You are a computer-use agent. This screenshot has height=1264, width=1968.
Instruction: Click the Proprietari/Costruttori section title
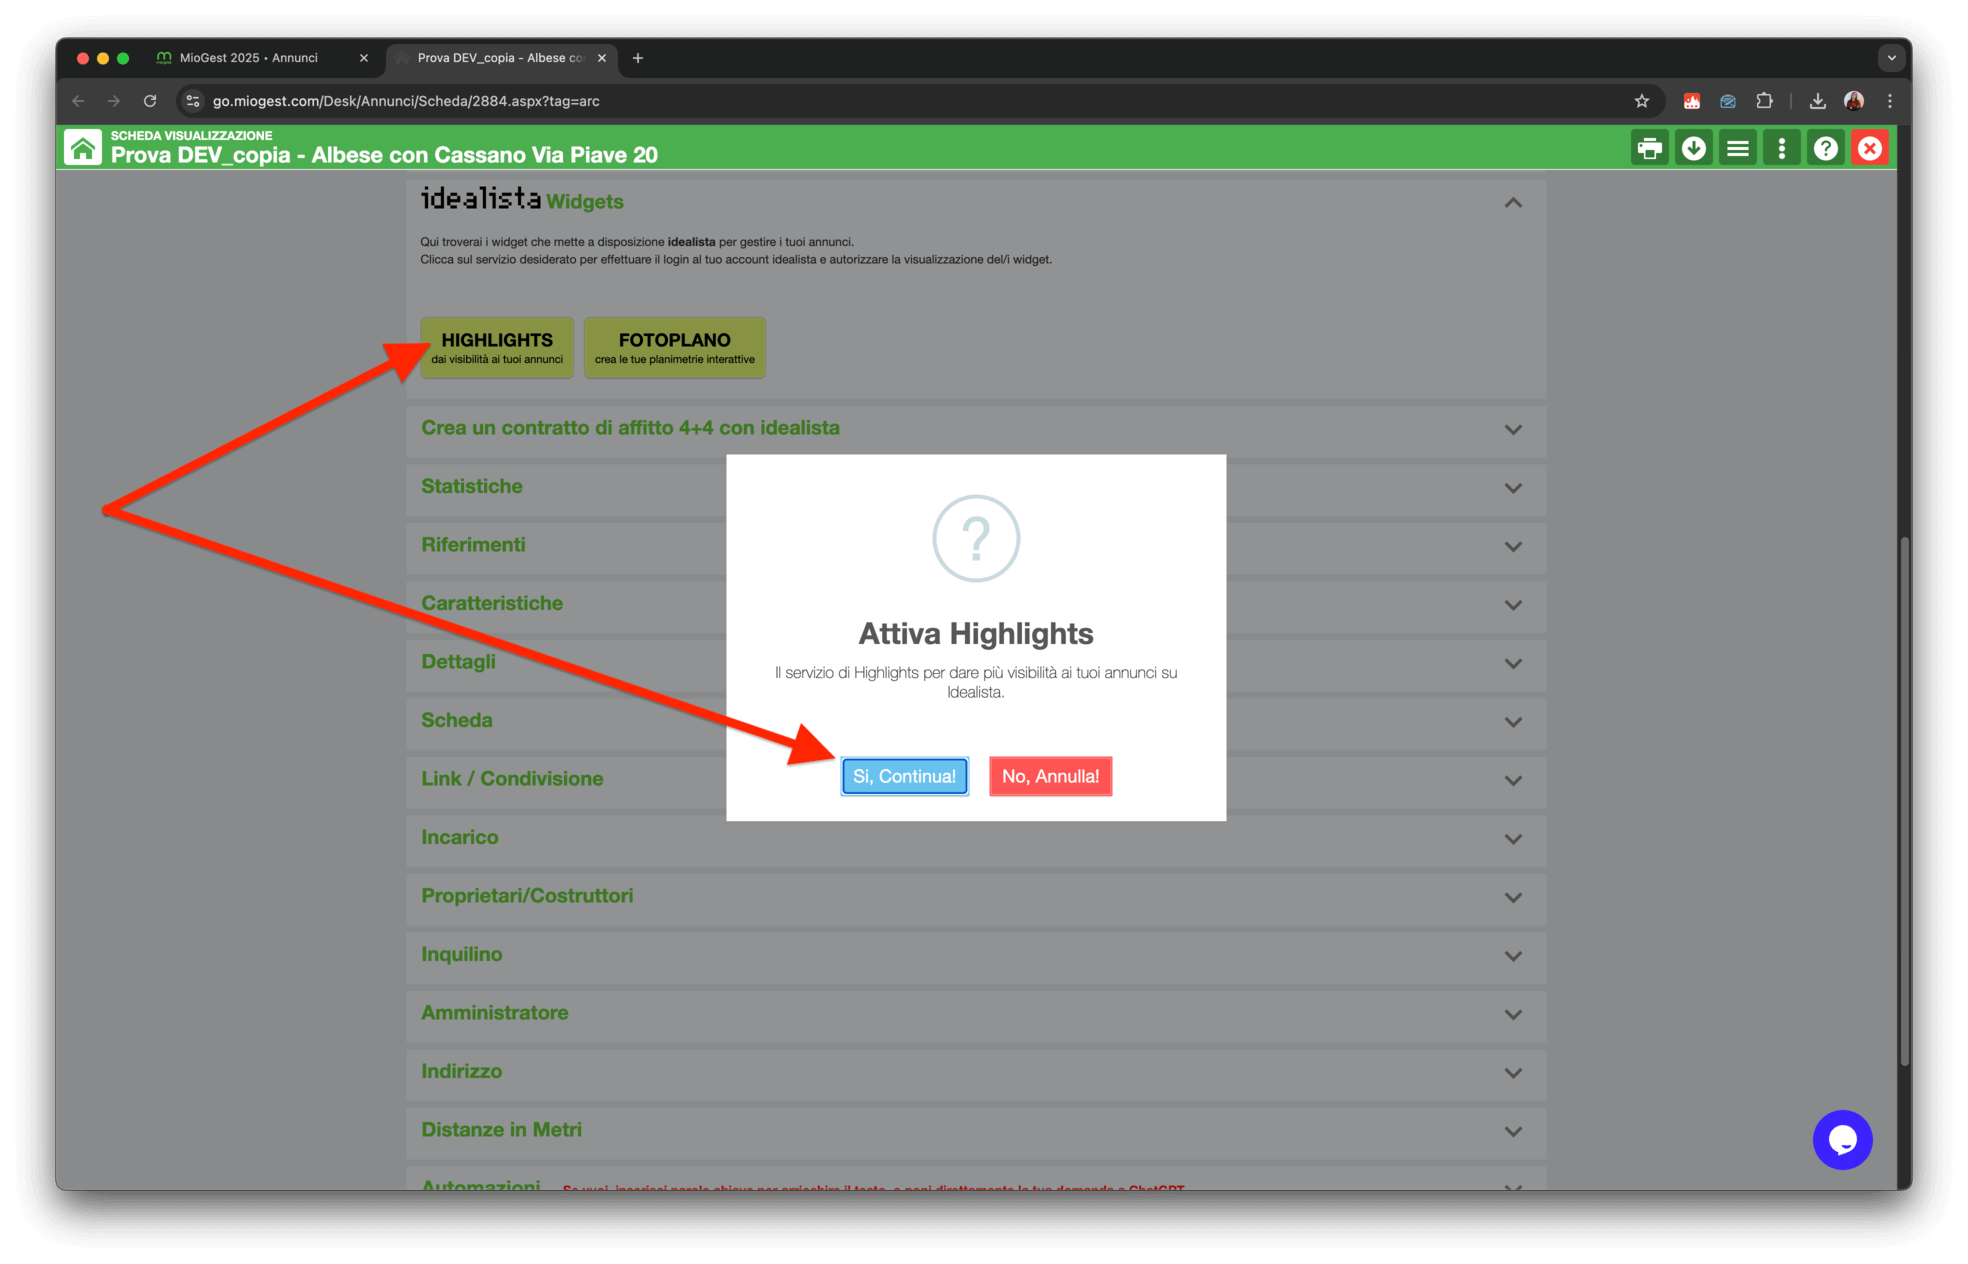527,896
